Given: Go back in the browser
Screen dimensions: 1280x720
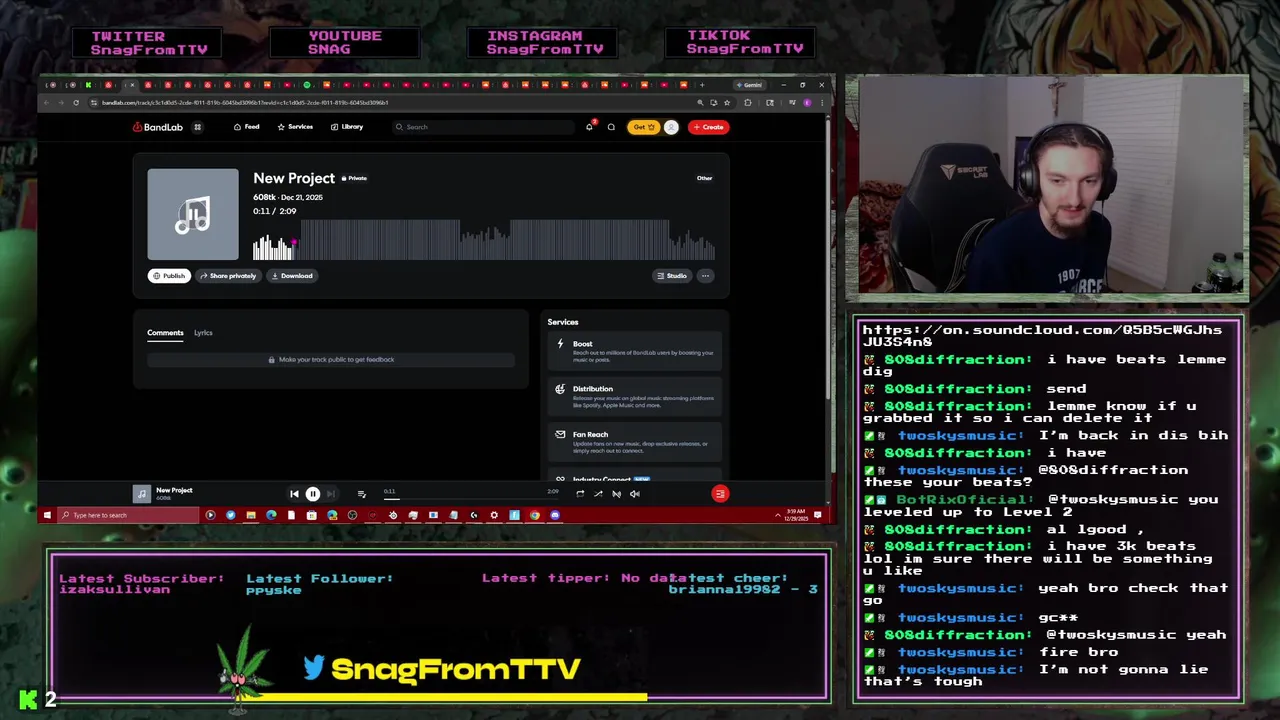Looking at the screenshot, I should [x=47, y=102].
